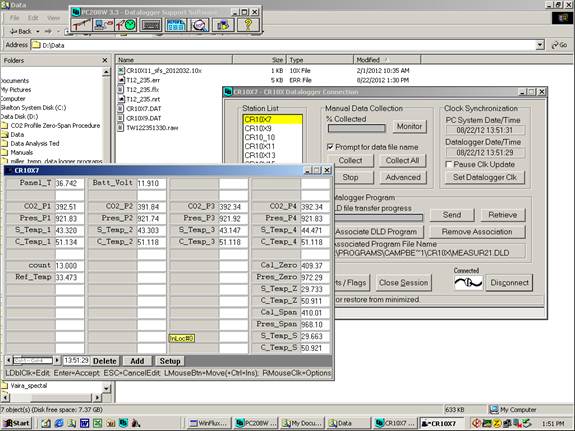Click the yellow circle system tray icon
575x431 pixels.
pos(497,423)
